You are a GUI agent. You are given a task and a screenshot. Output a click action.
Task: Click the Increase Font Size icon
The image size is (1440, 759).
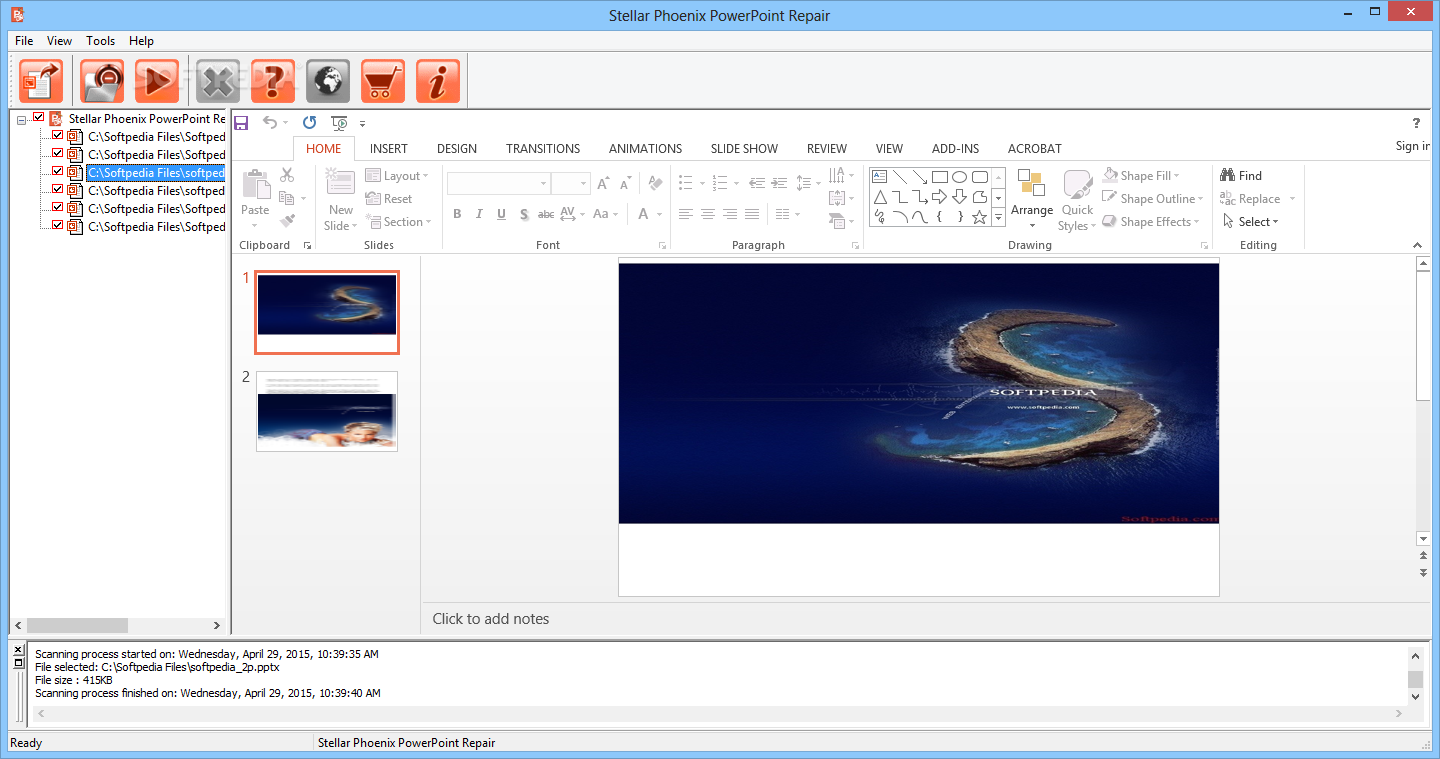pos(603,184)
